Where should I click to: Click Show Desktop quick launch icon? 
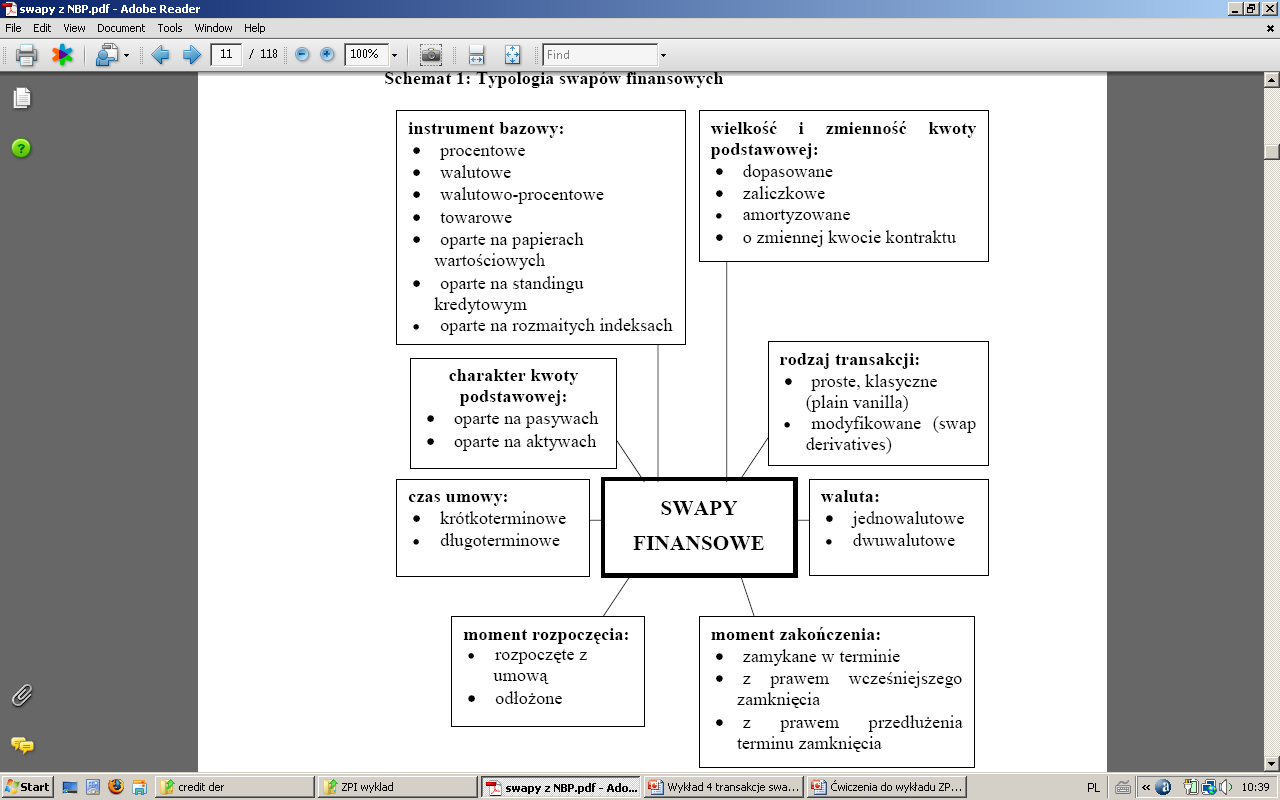[70, 787]
